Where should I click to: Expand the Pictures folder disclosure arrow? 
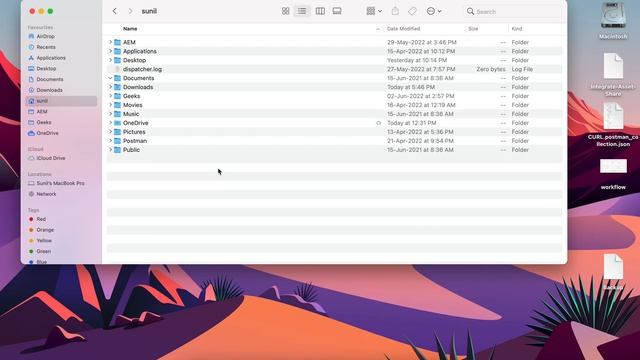coord(110,132)
